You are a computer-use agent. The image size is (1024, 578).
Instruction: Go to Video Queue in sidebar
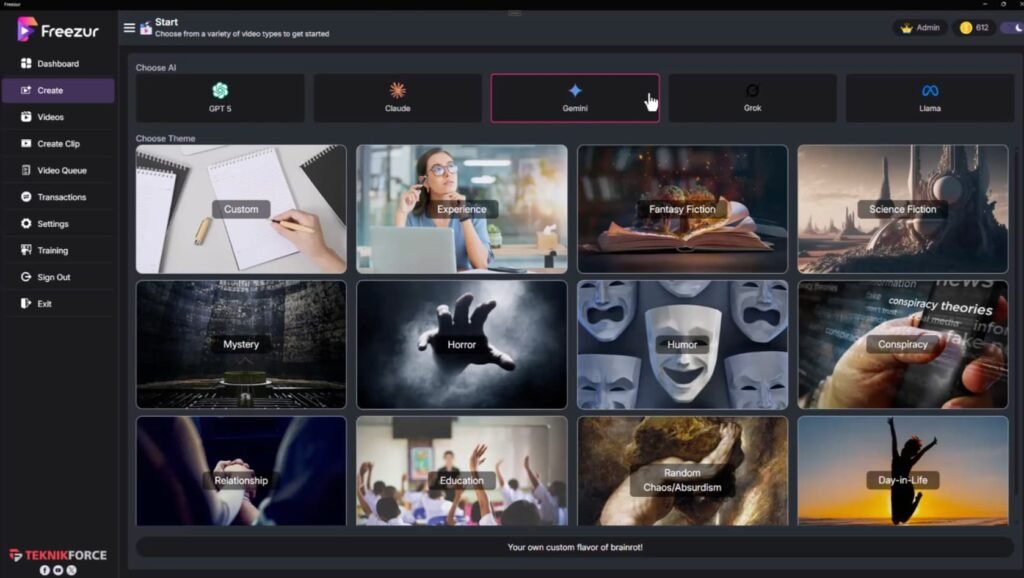pos(61,171)
